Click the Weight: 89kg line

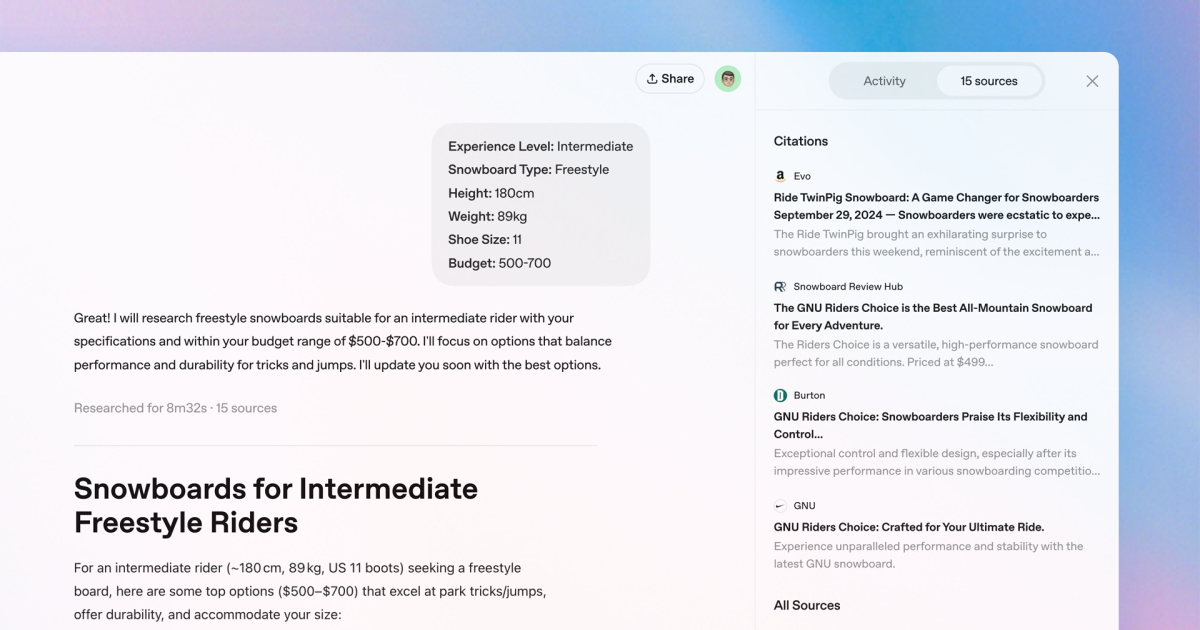pos(488,216)
